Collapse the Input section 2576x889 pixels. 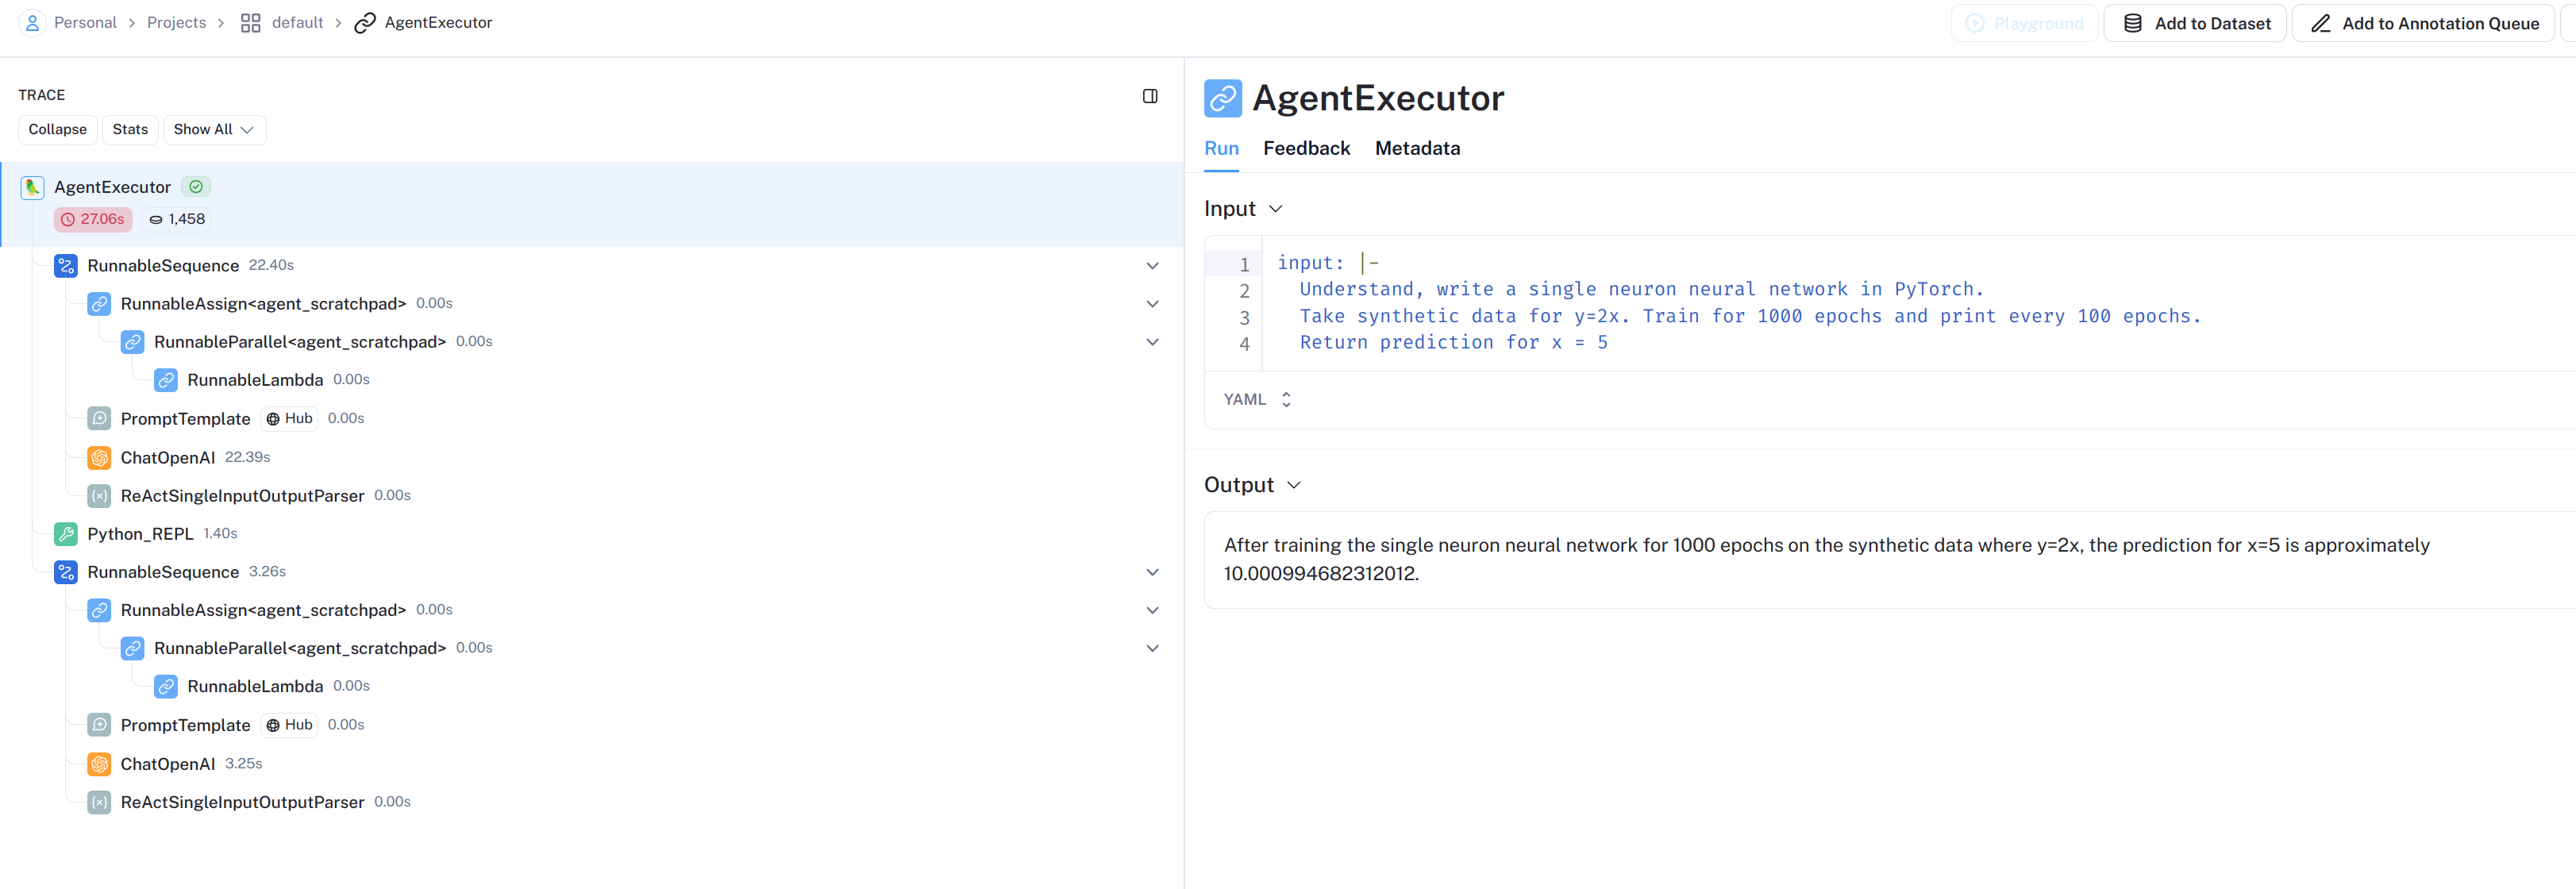1275,209
